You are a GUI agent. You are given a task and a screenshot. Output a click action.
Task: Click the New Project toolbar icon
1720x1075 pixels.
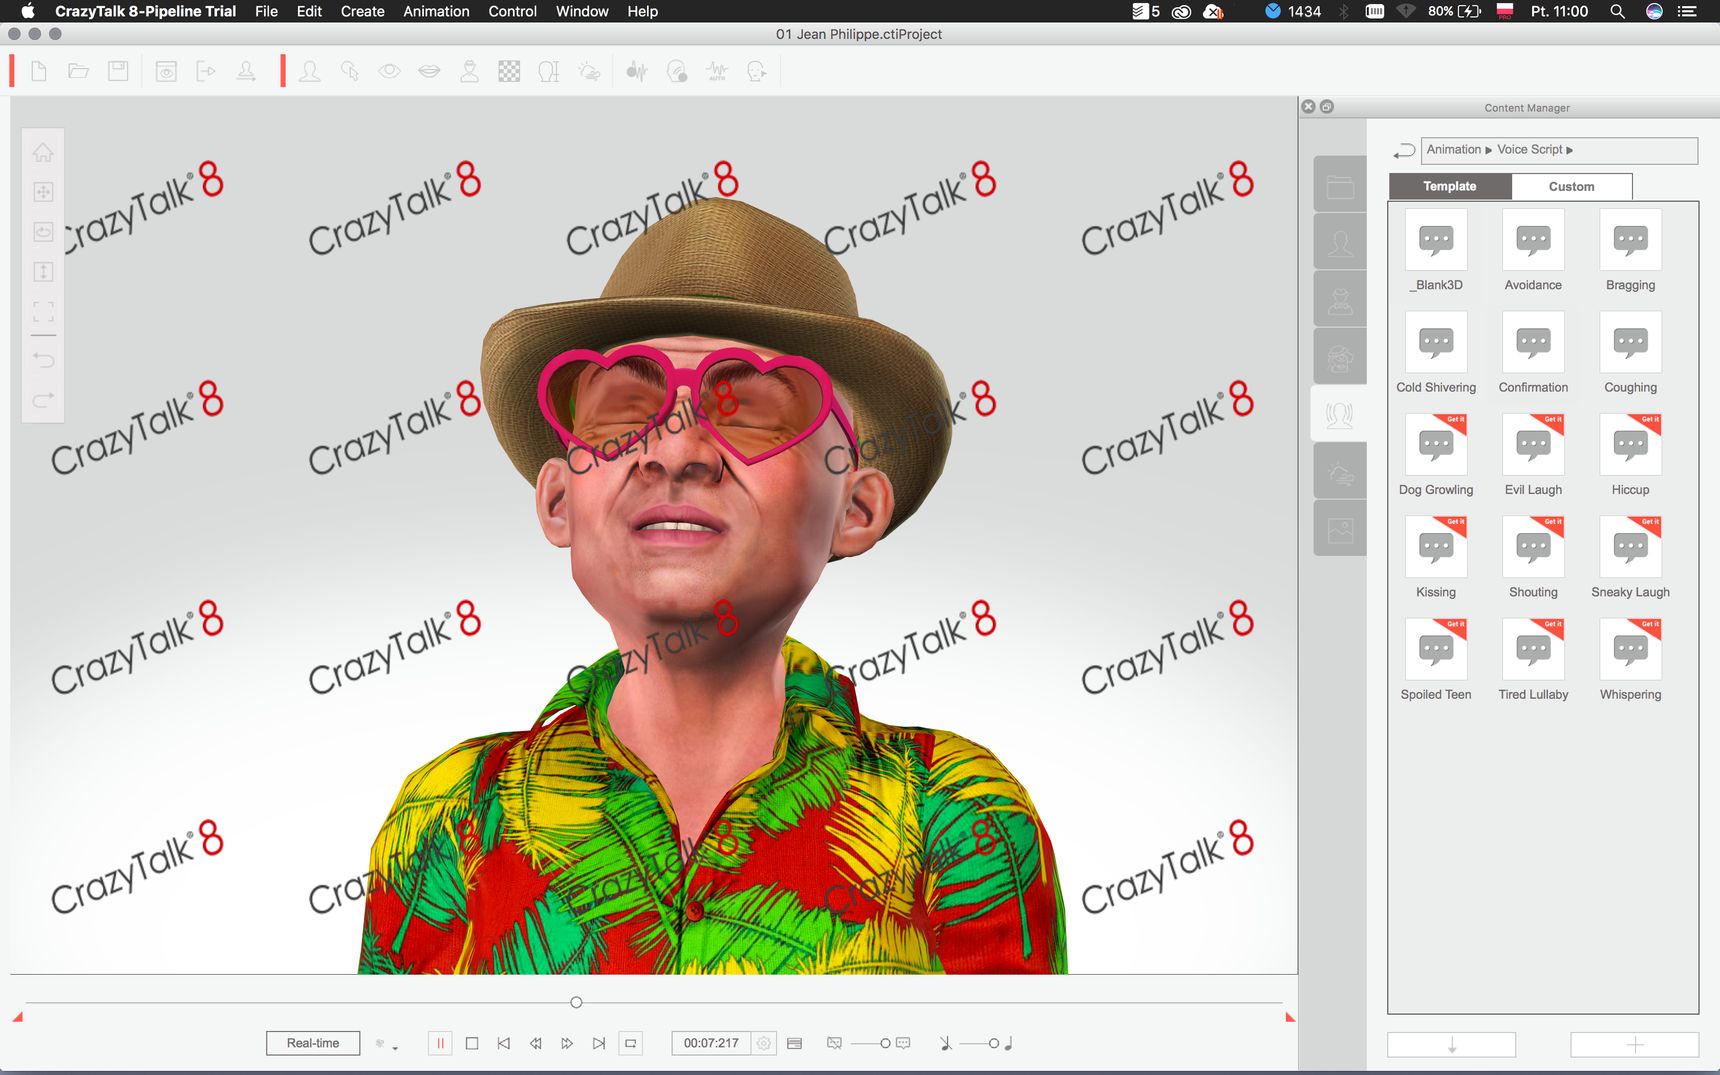tap(39, 71)
